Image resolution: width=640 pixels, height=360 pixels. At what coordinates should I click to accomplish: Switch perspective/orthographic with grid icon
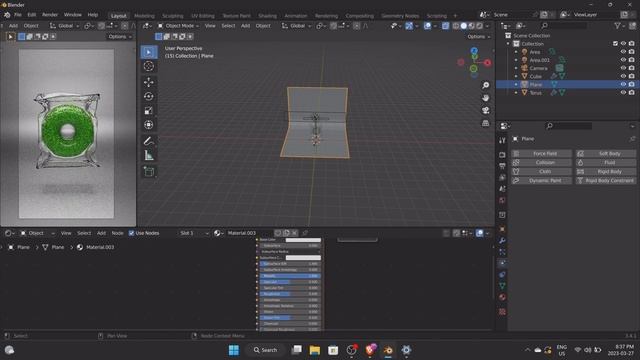pos(485,123)
